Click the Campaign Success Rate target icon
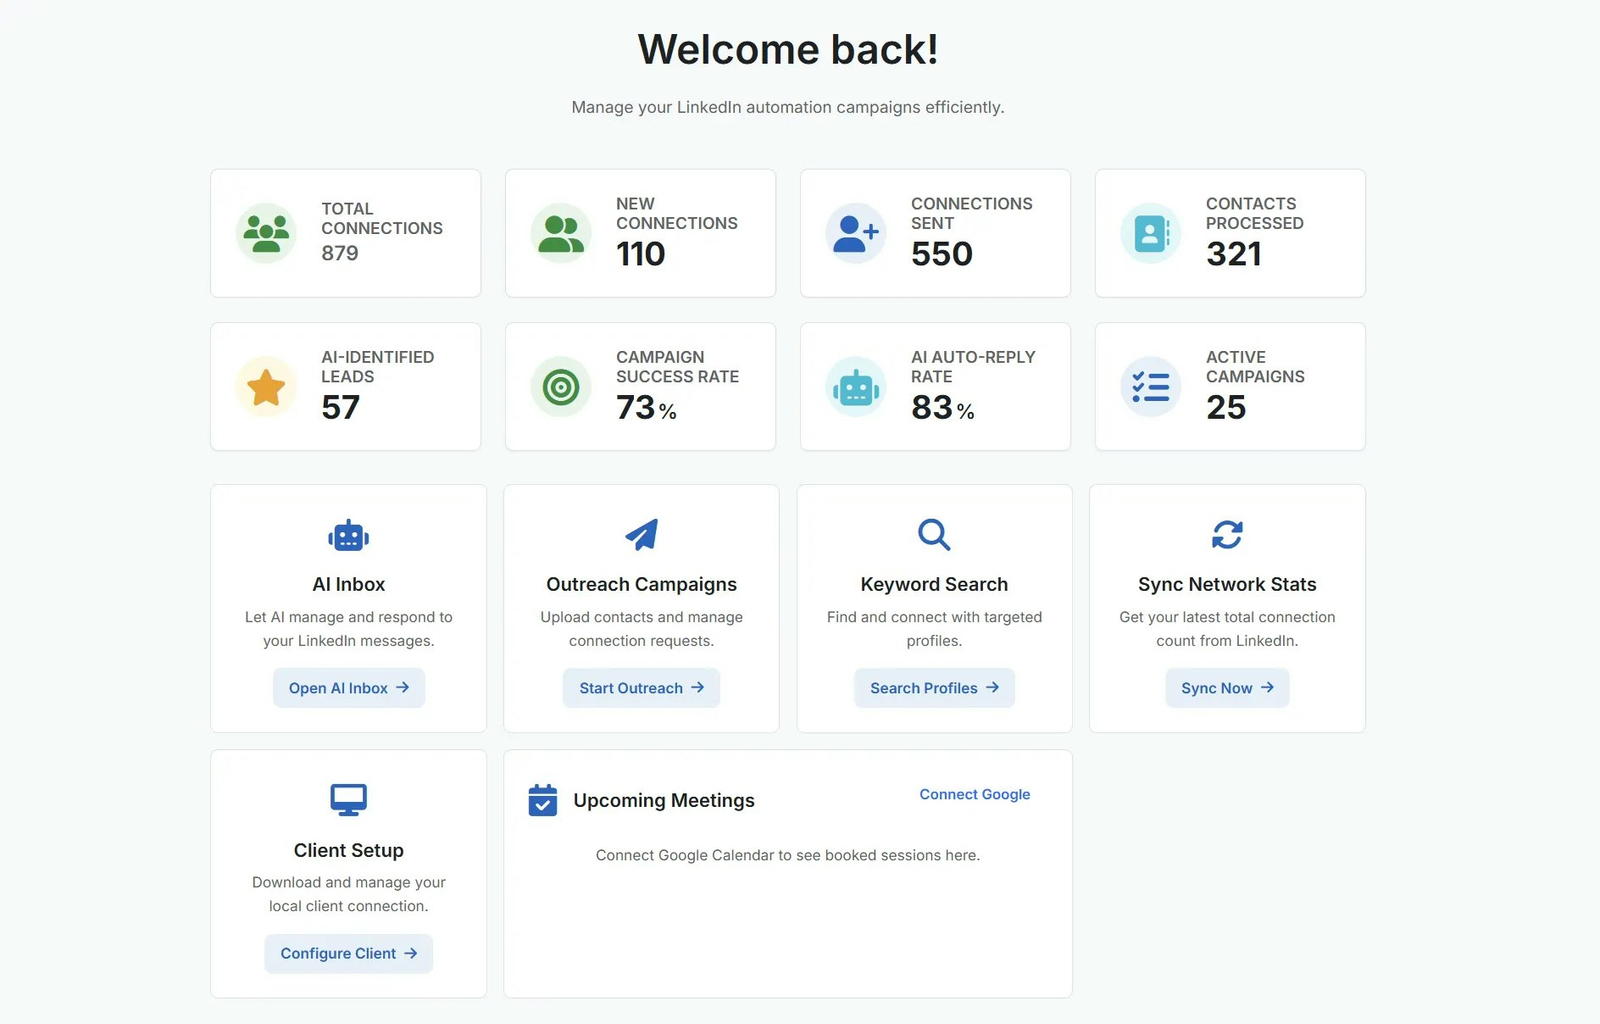Screen dimensions: 1600x1024 point(561,387)
